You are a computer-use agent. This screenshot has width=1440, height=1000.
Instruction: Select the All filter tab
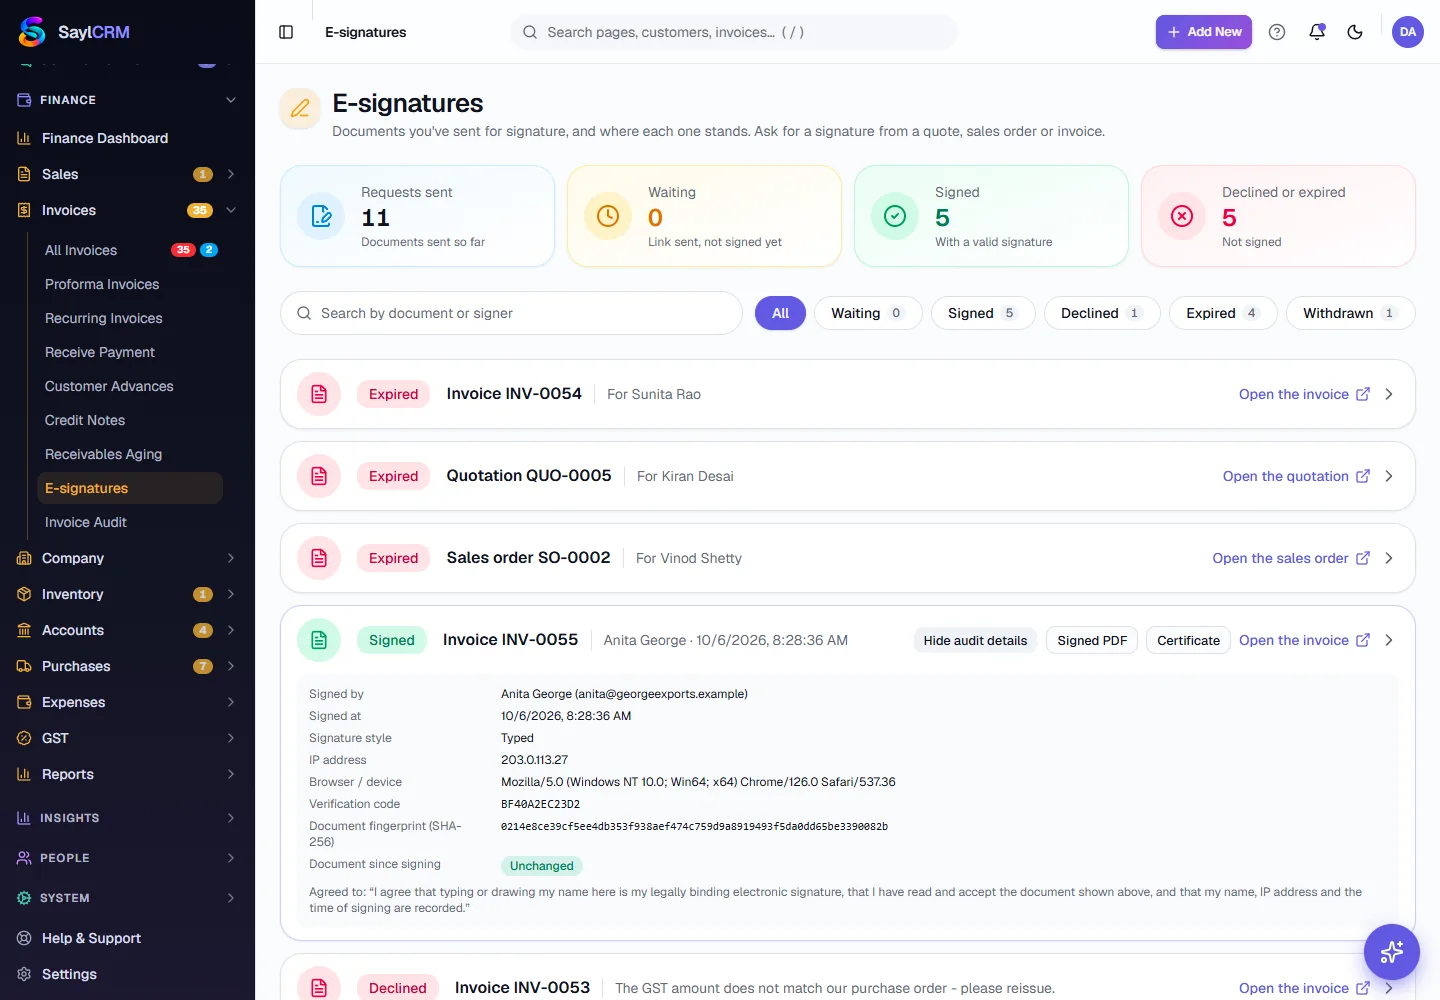click(780, 313)
